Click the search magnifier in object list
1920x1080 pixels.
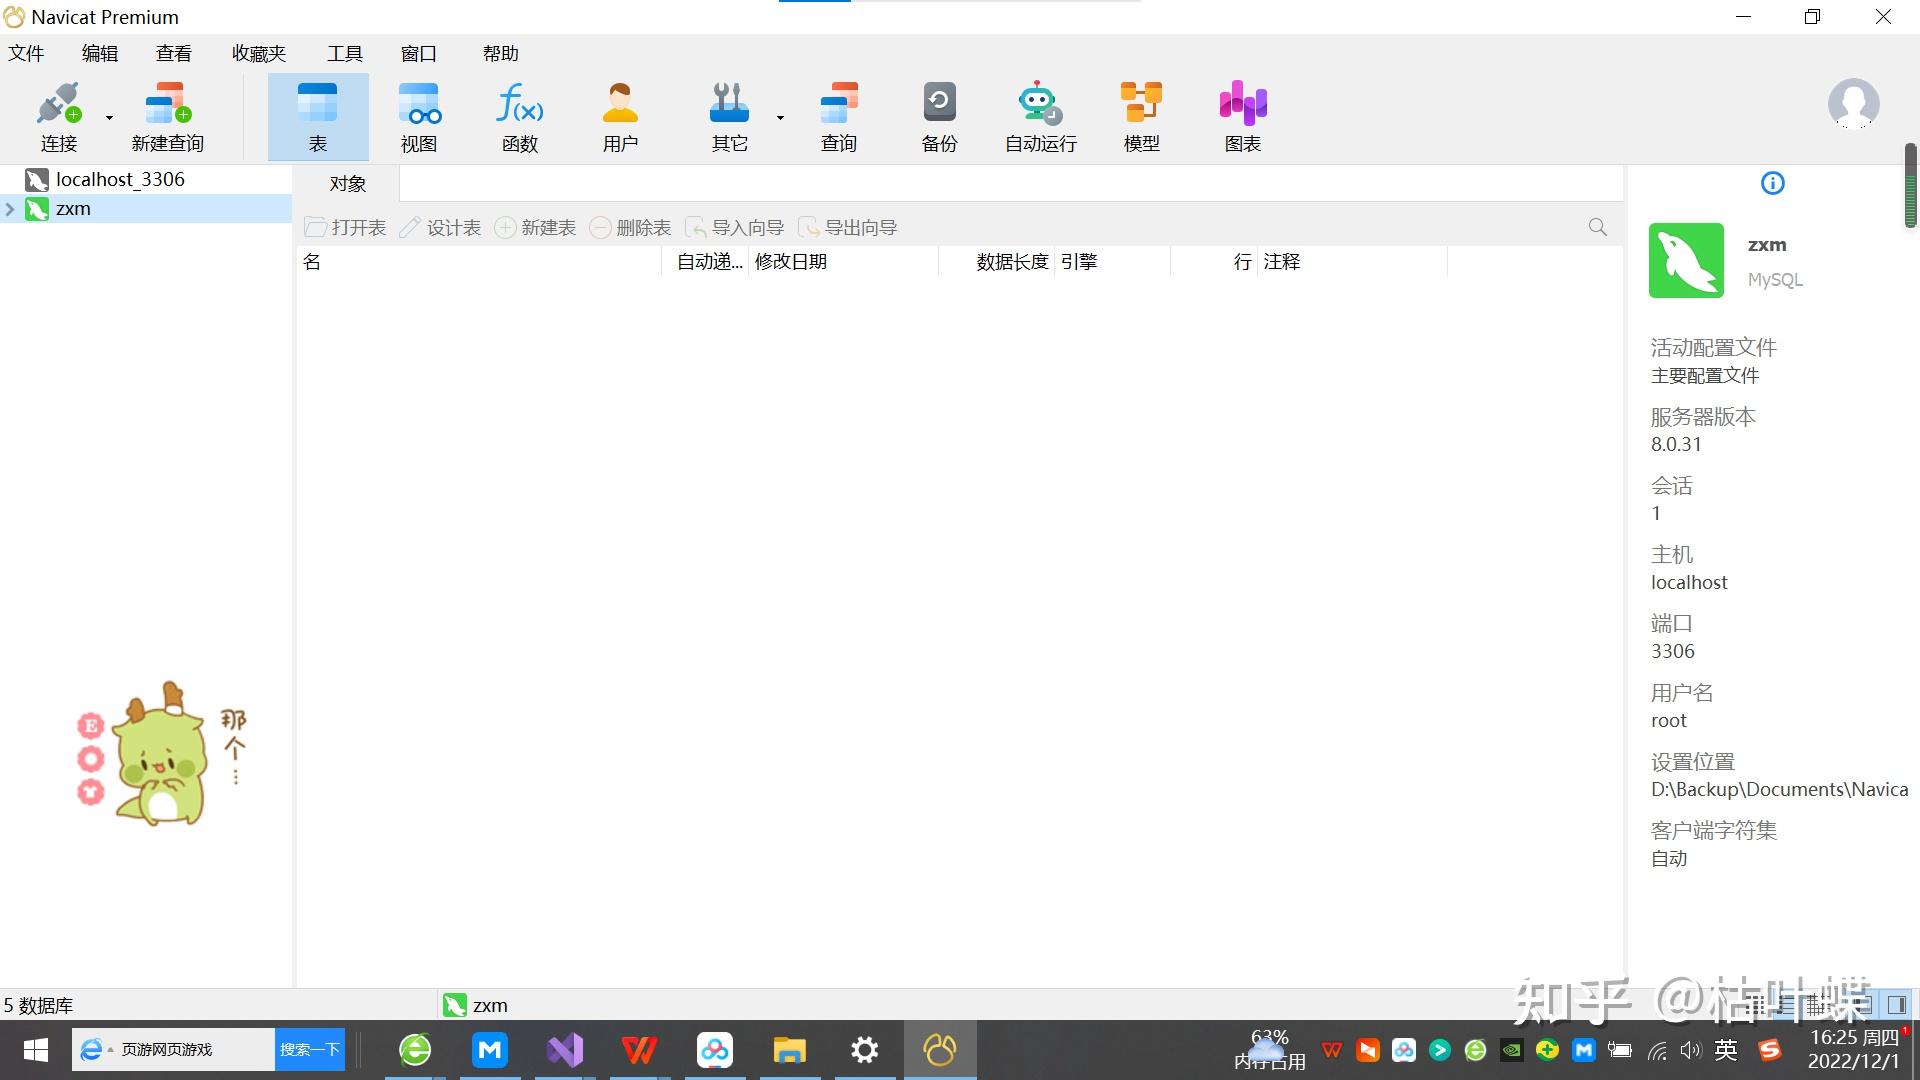[x=1598, y=228]
